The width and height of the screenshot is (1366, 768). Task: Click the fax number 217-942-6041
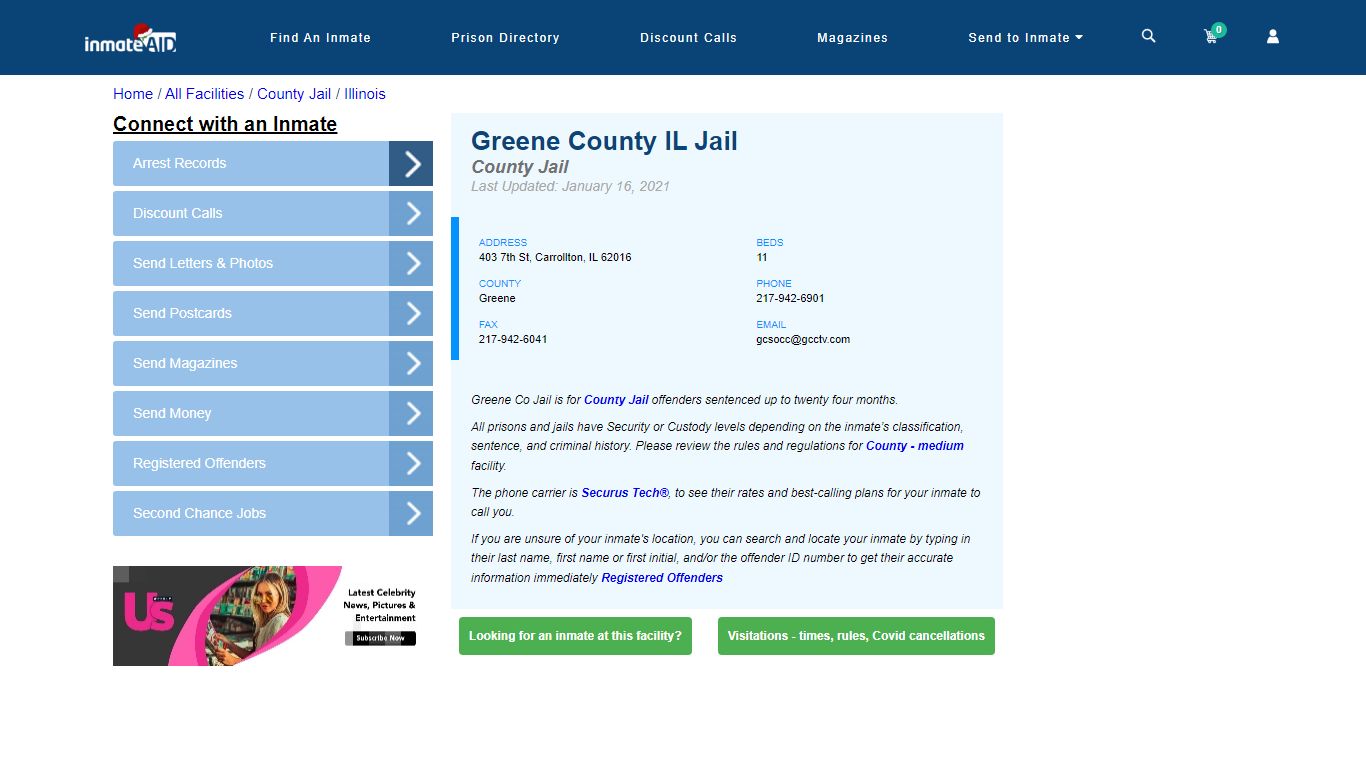coord(513,339)
